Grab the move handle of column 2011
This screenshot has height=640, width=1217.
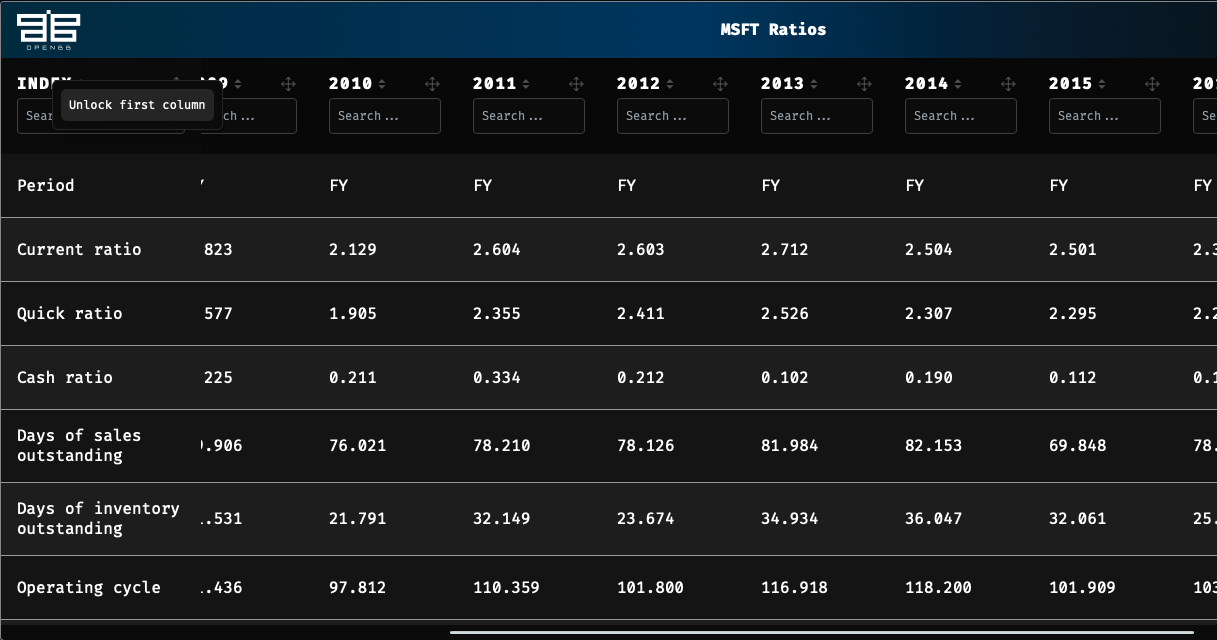tap(576, 84)
